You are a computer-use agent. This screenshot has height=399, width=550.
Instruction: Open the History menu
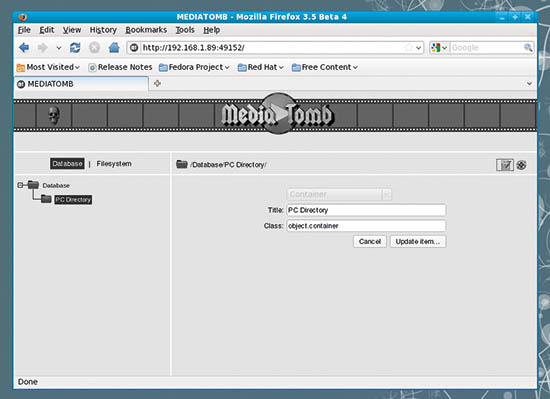[103, 30]
